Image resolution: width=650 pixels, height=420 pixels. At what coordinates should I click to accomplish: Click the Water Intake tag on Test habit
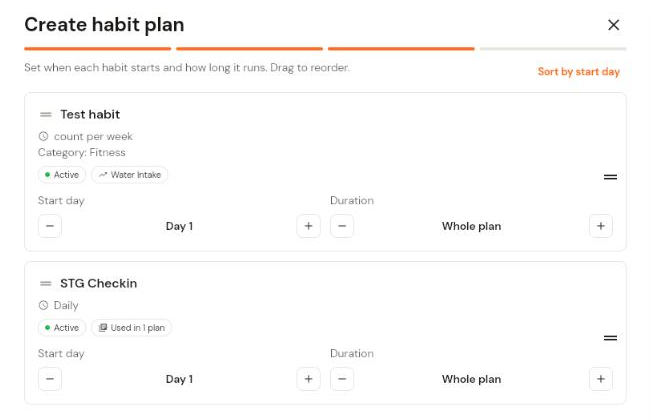pyautogui.click(x=129, y=175)
